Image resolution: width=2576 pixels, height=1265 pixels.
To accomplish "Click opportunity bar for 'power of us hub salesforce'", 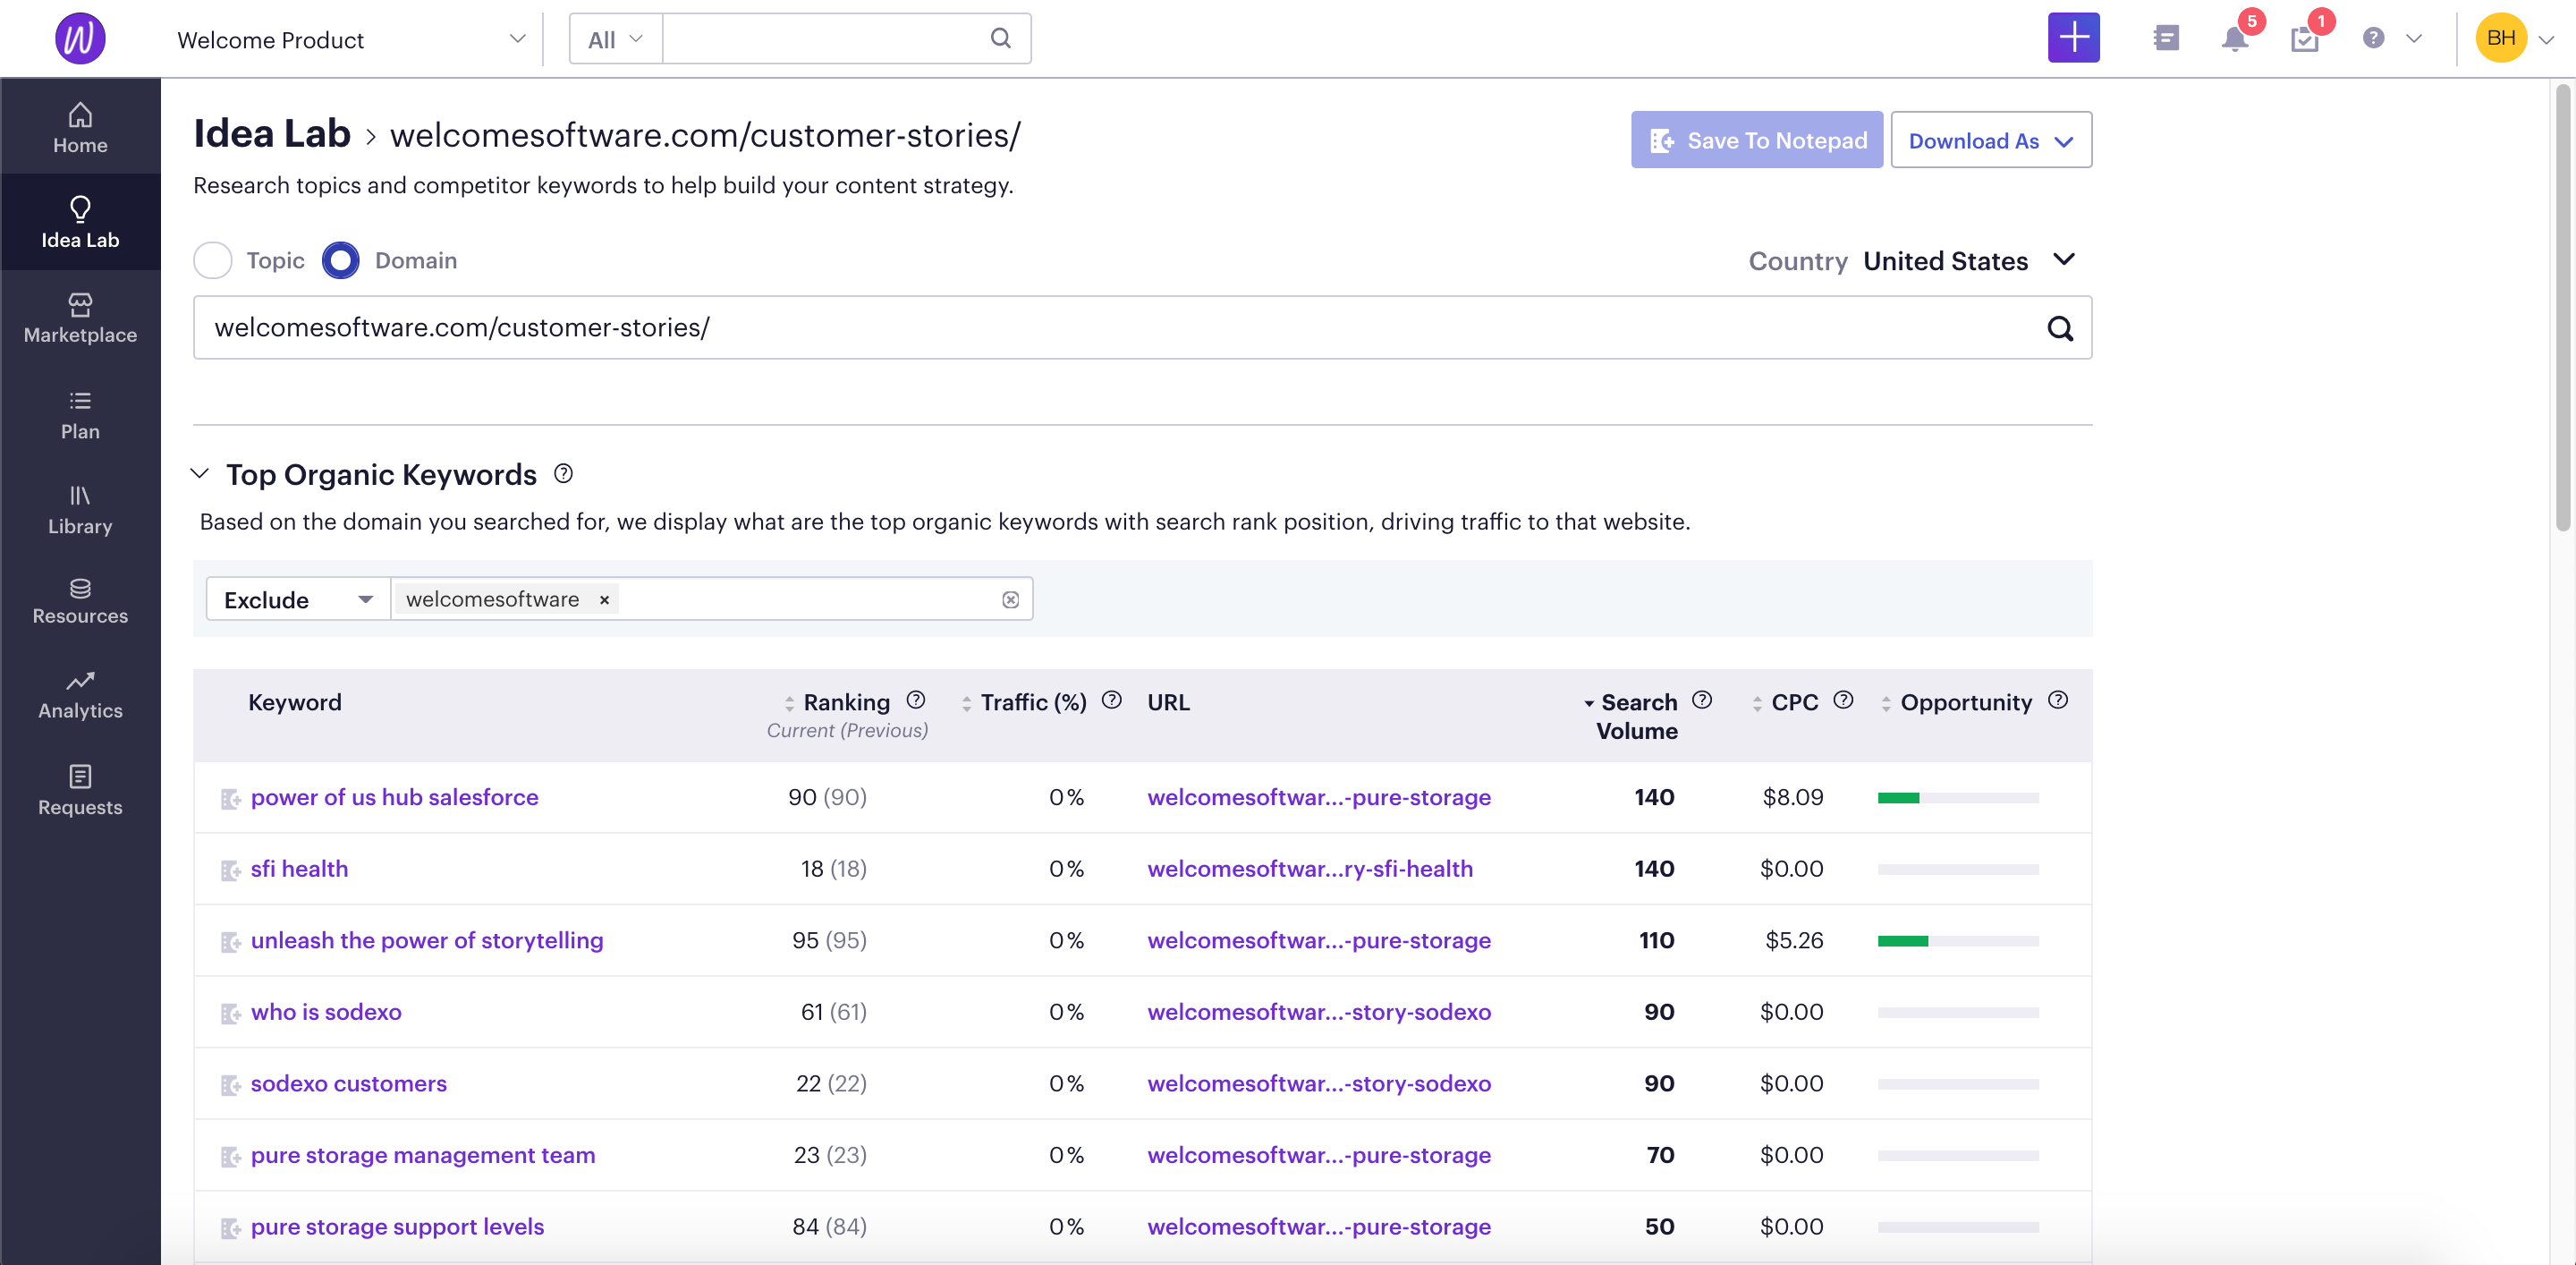I will tap(1957, 797).
